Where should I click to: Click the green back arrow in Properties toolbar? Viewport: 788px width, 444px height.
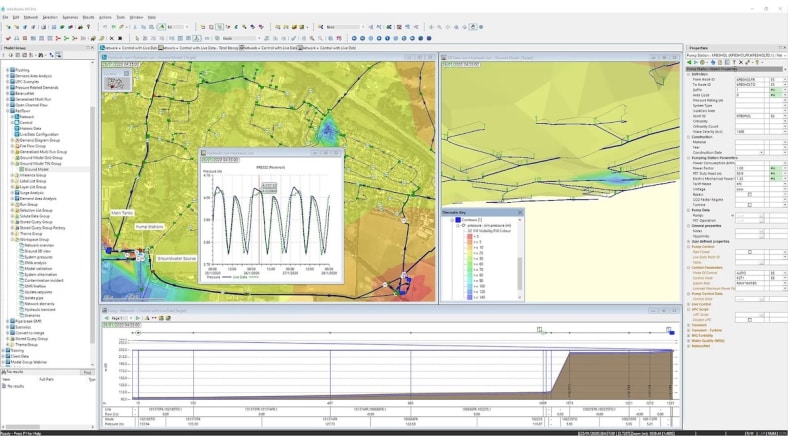(x=689, y=60)
